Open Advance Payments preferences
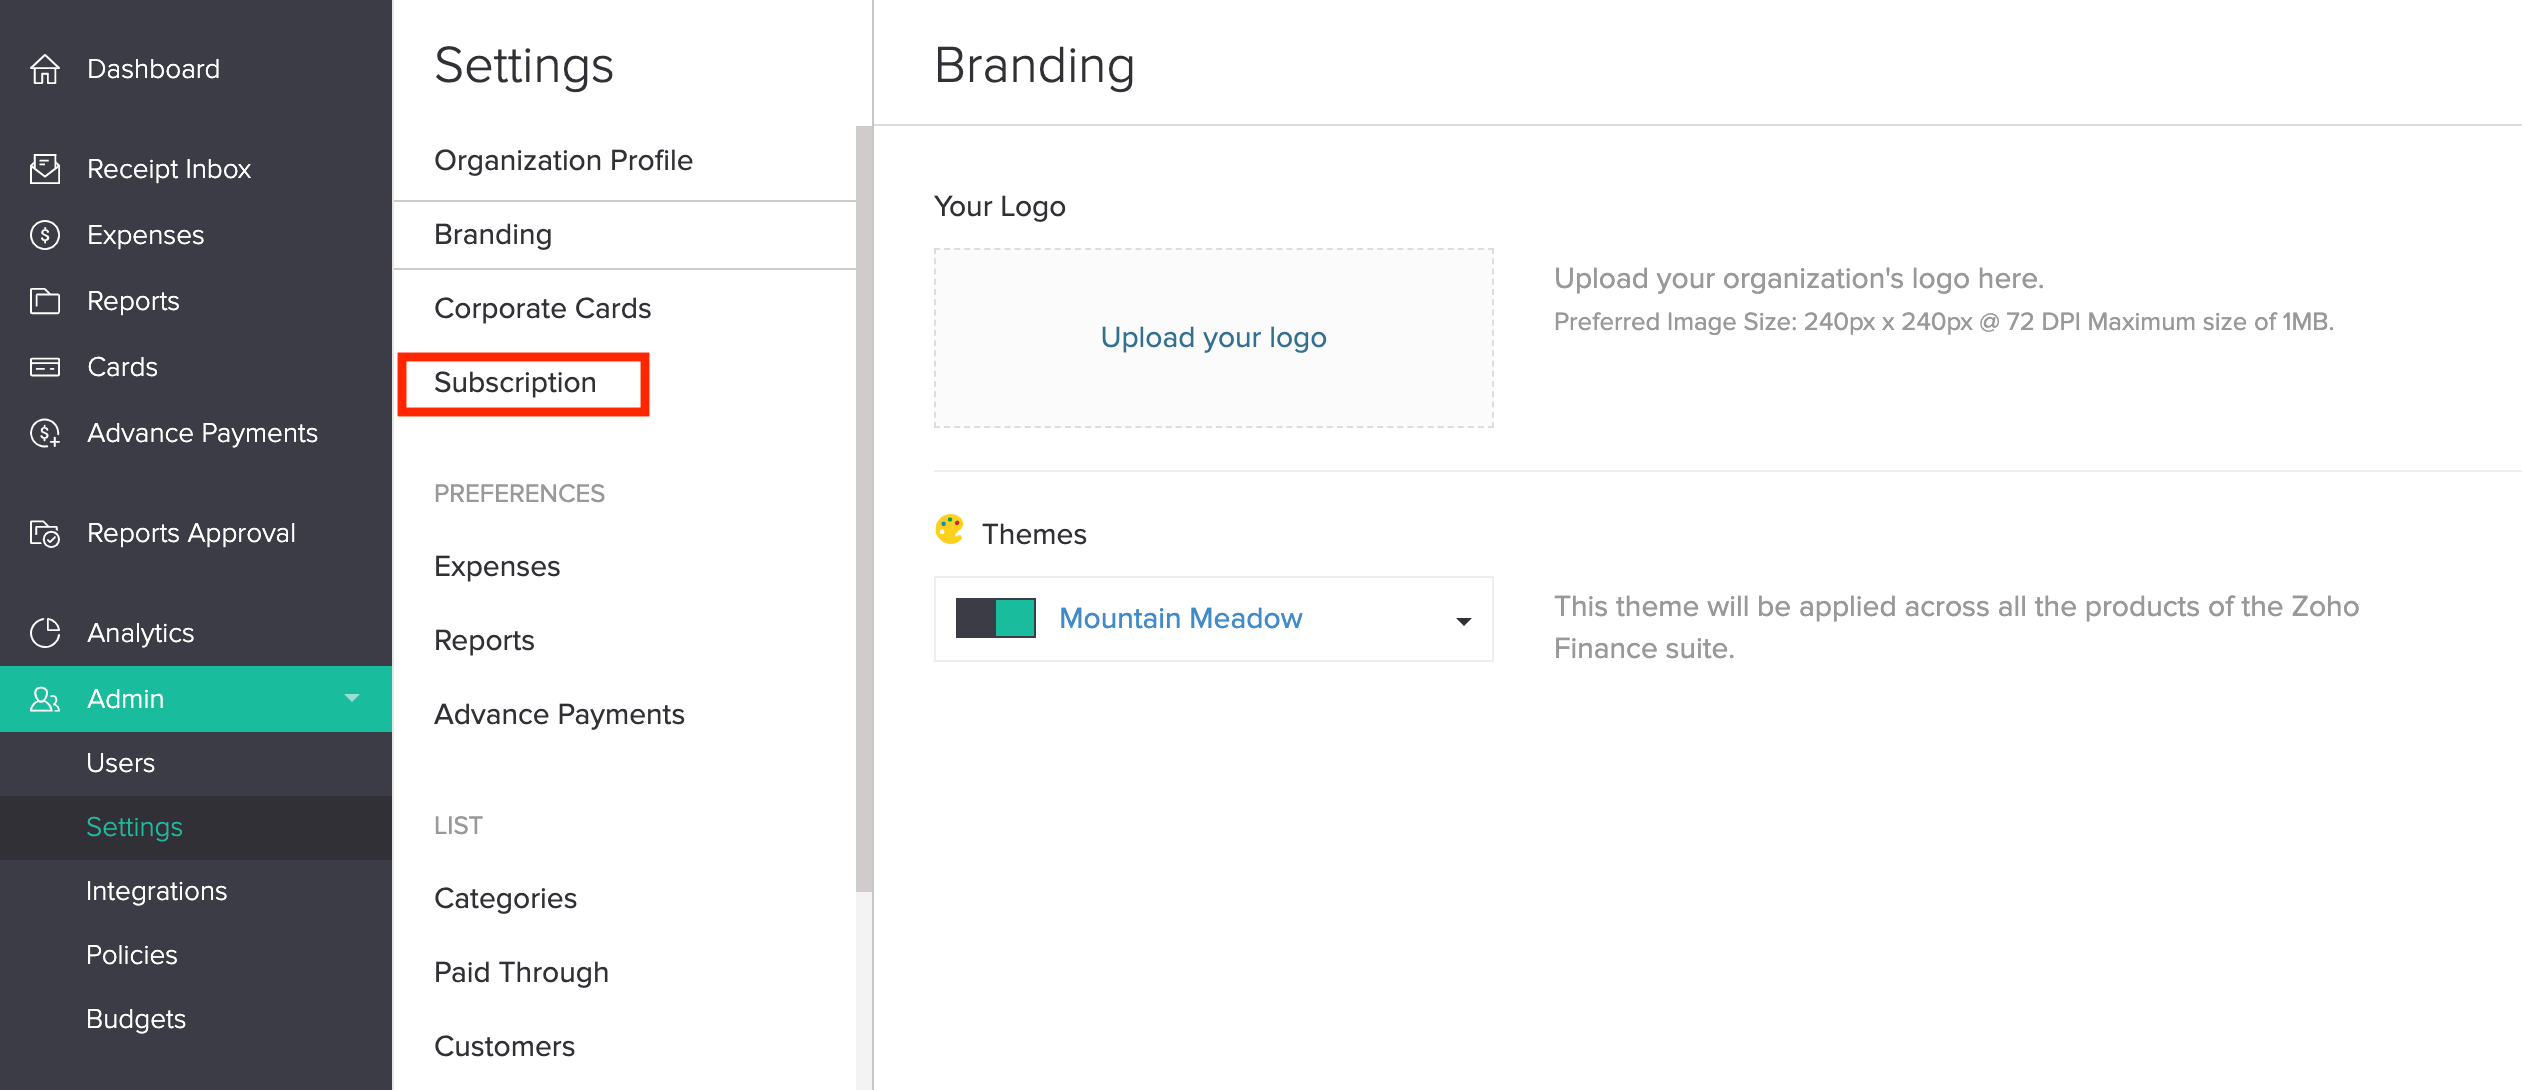The image size is (2522, 1090). [x=559, y=714]
